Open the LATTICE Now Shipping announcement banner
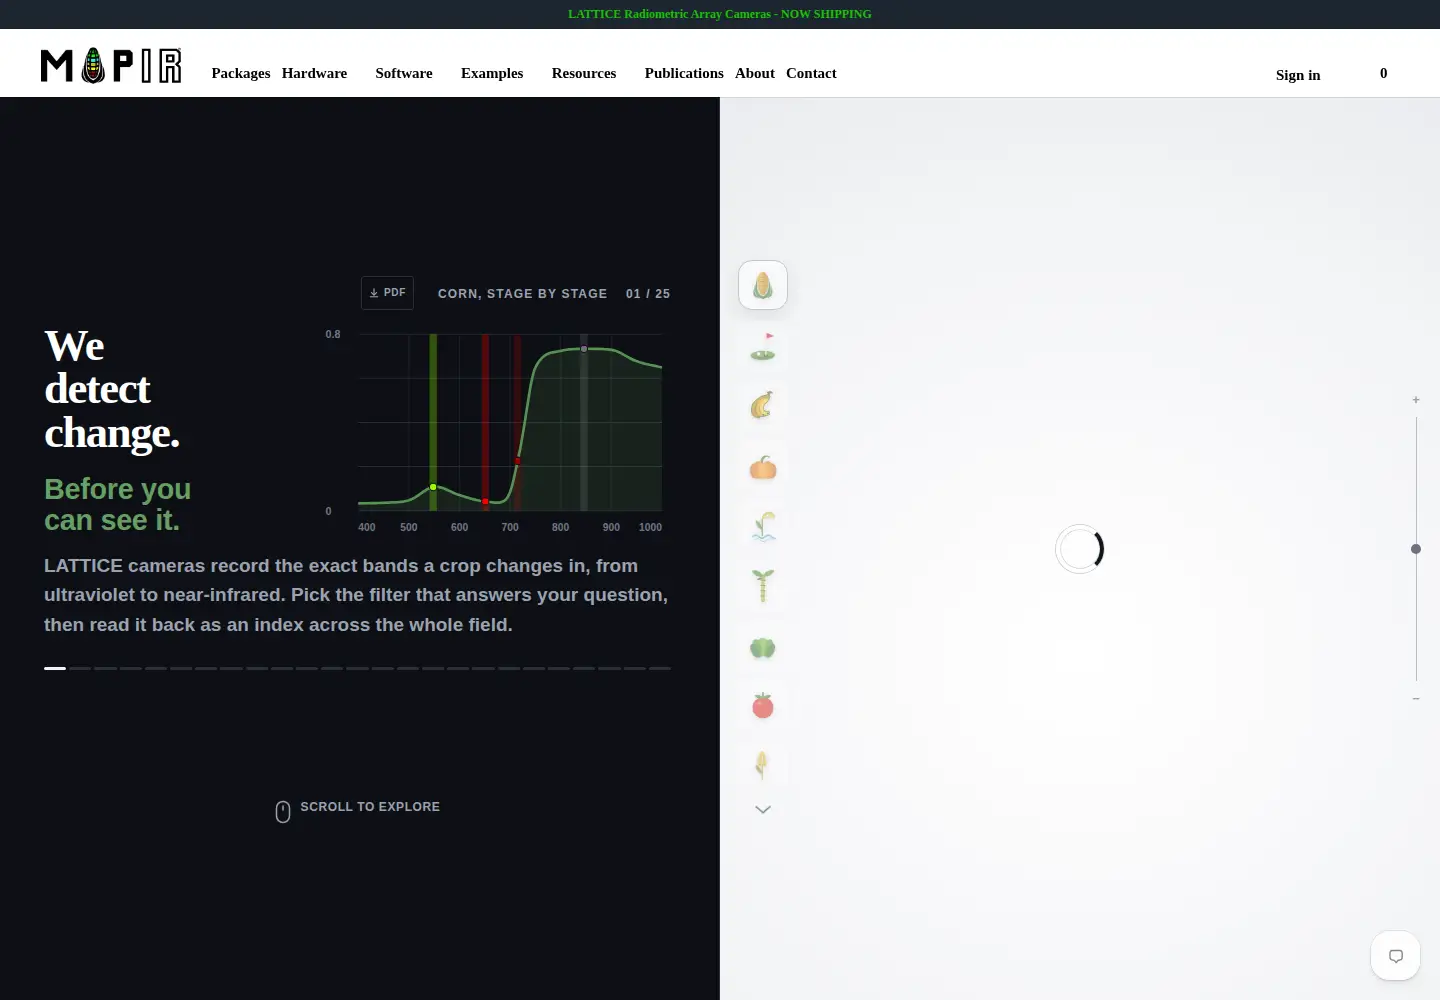 720,14
